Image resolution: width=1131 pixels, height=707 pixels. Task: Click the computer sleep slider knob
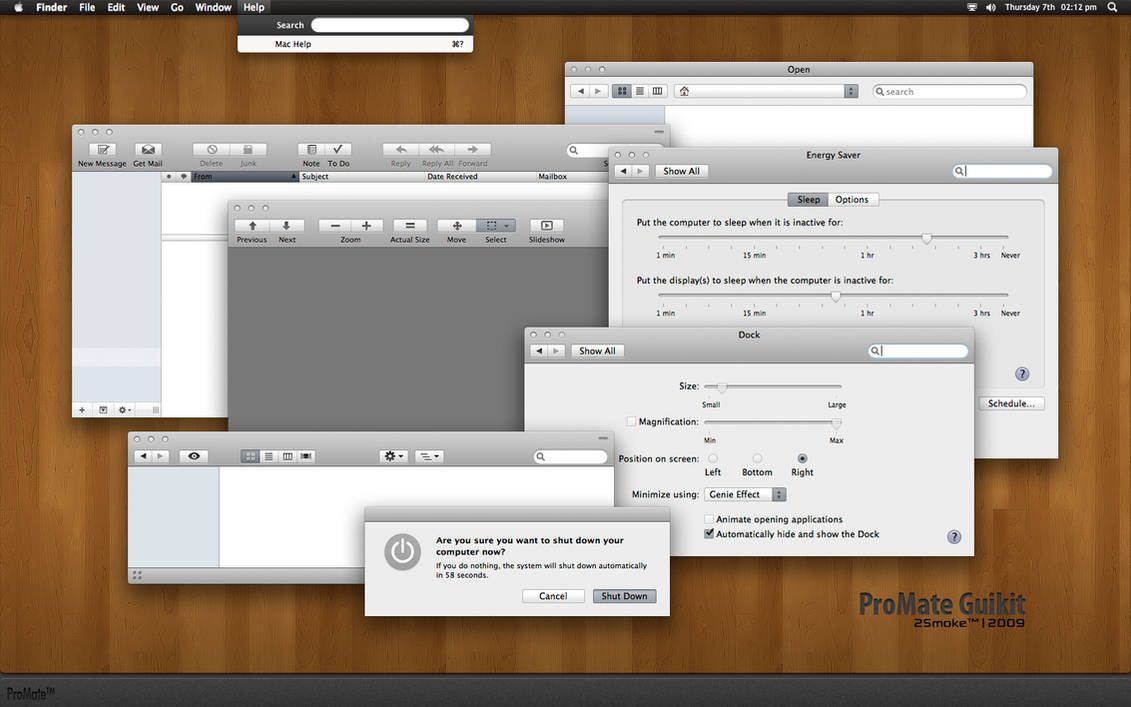click(927, 238)
